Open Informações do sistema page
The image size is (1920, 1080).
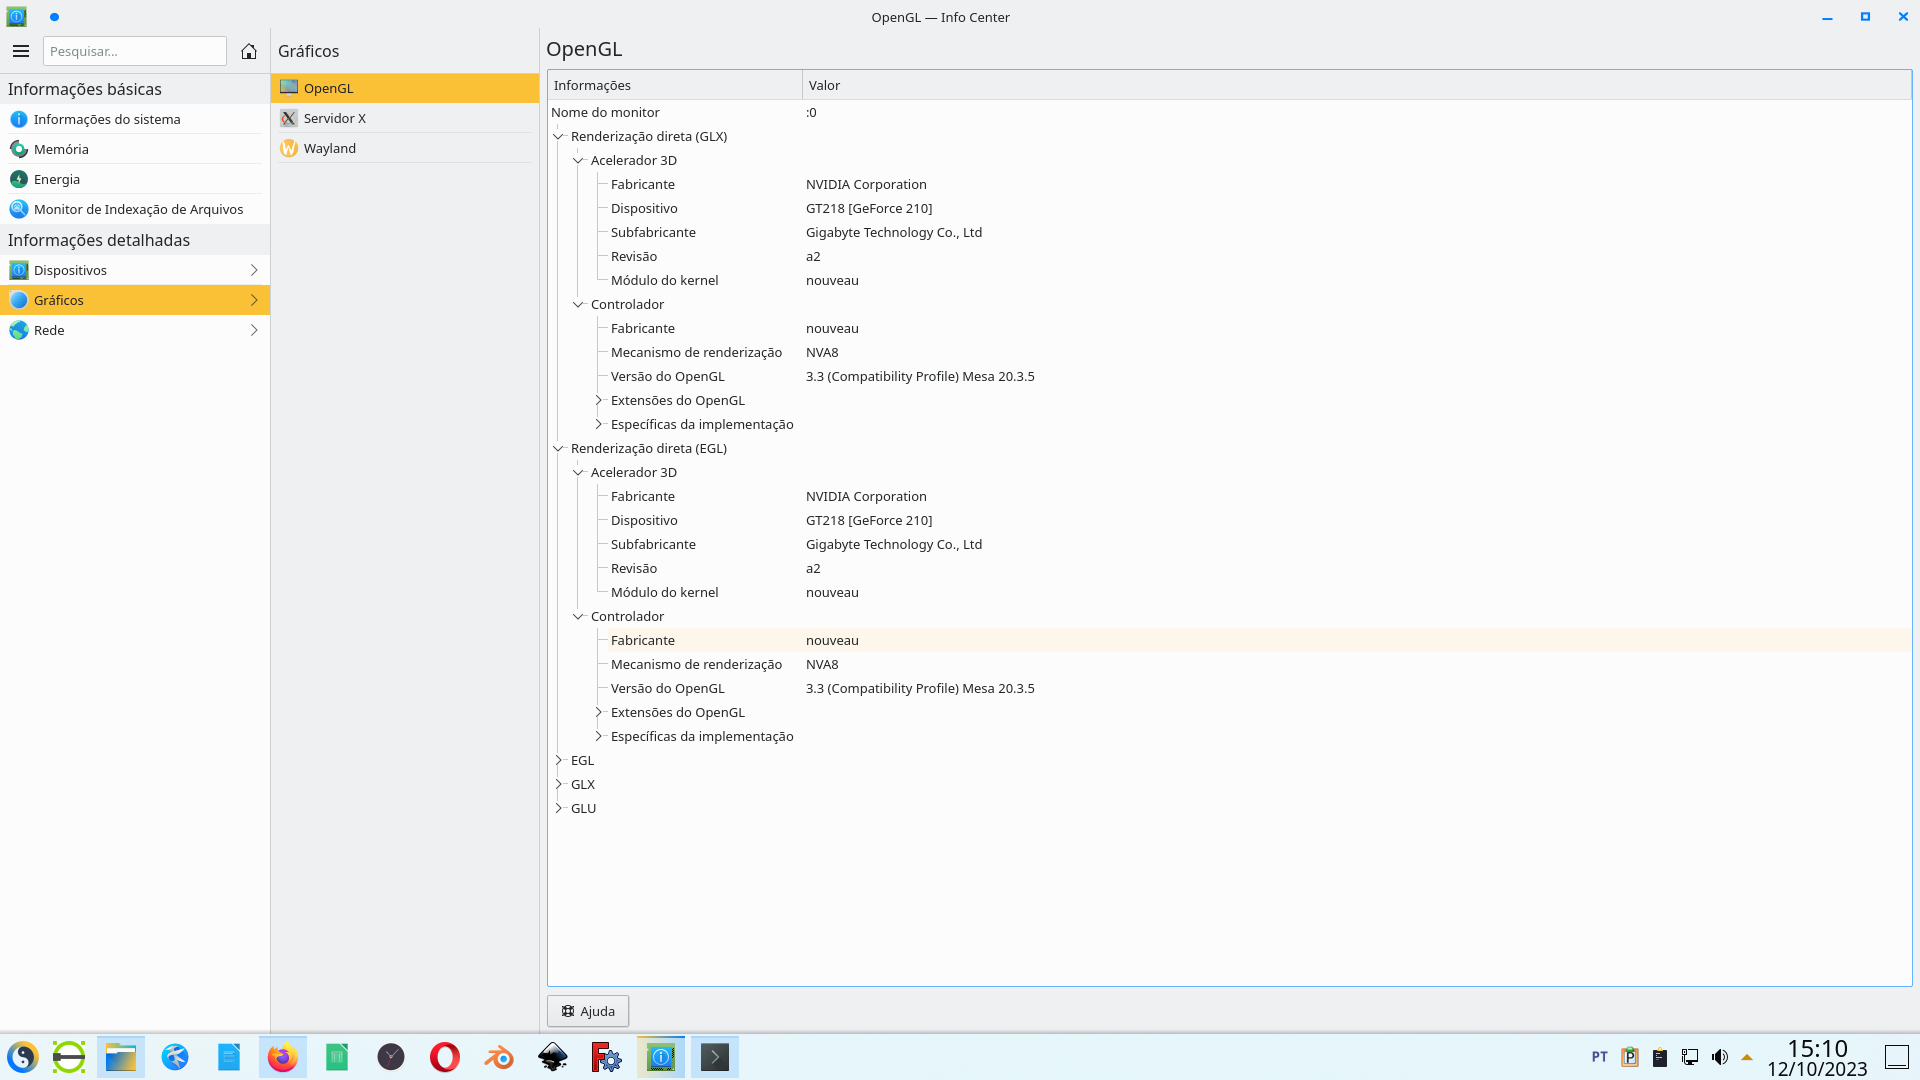coord(135,119)
